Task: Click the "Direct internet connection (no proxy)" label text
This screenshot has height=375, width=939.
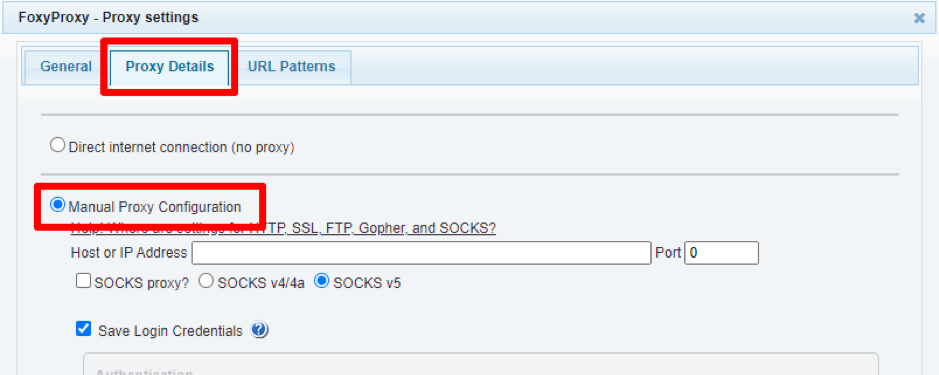Action: [x=181, y=147]
